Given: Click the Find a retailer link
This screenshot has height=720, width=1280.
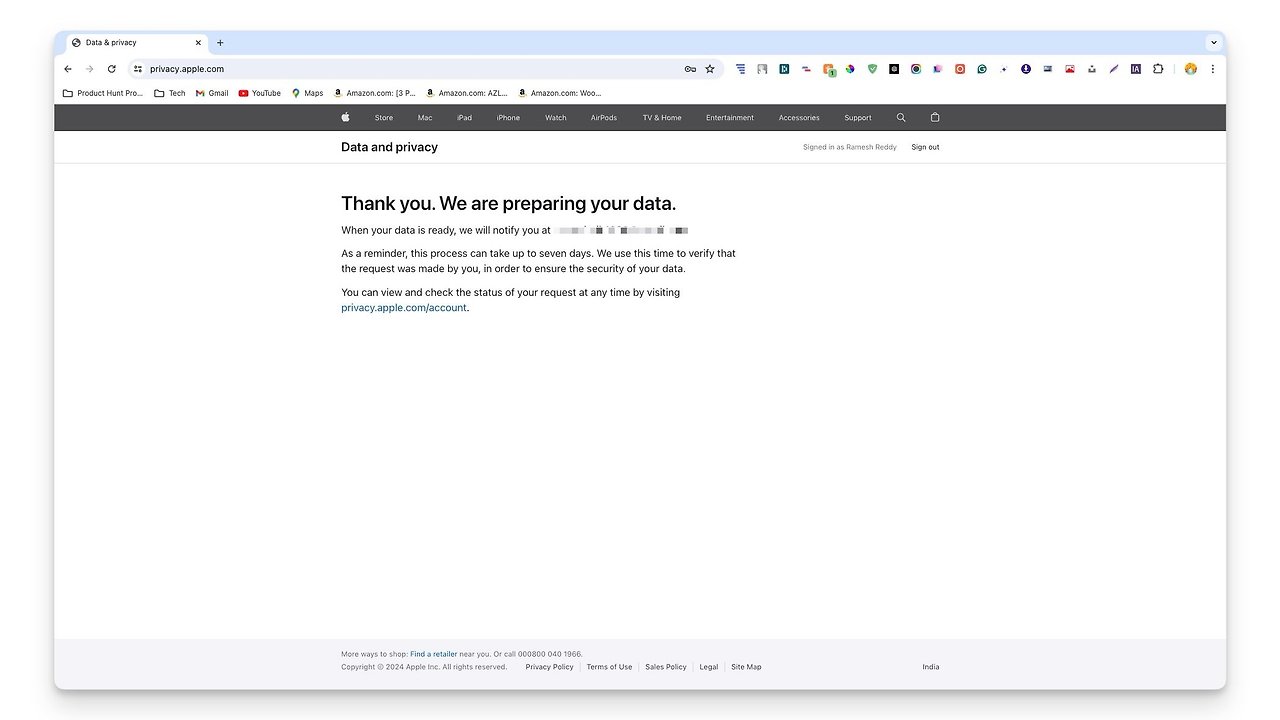Looking at the screenshot, I should point(433,654).
